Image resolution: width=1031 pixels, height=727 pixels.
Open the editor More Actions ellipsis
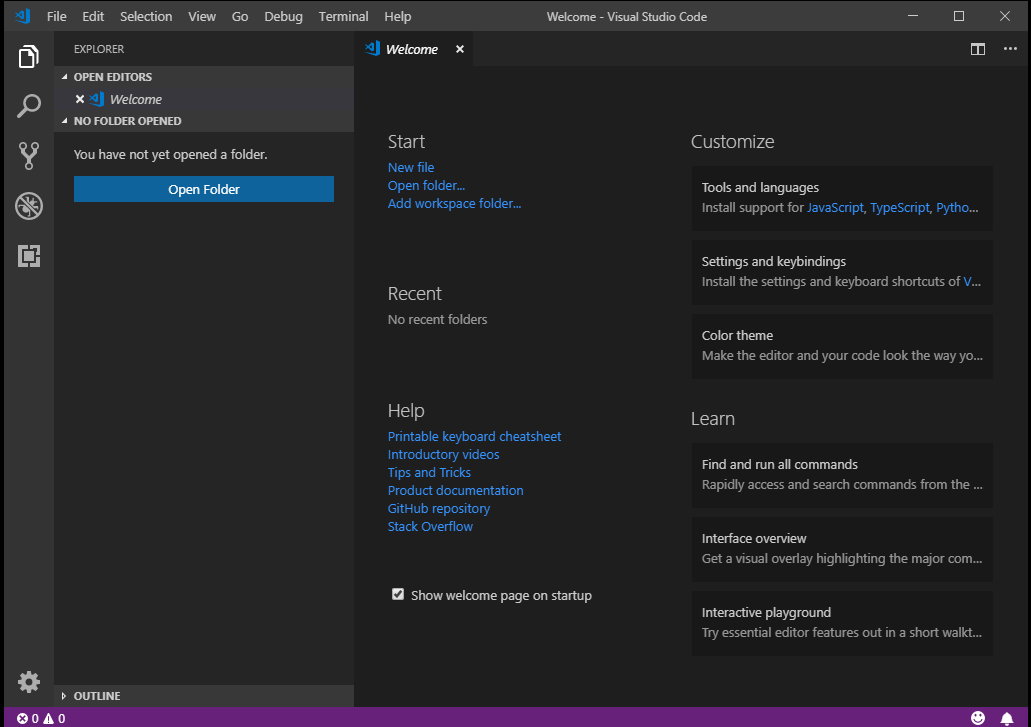pos(1010,49)
